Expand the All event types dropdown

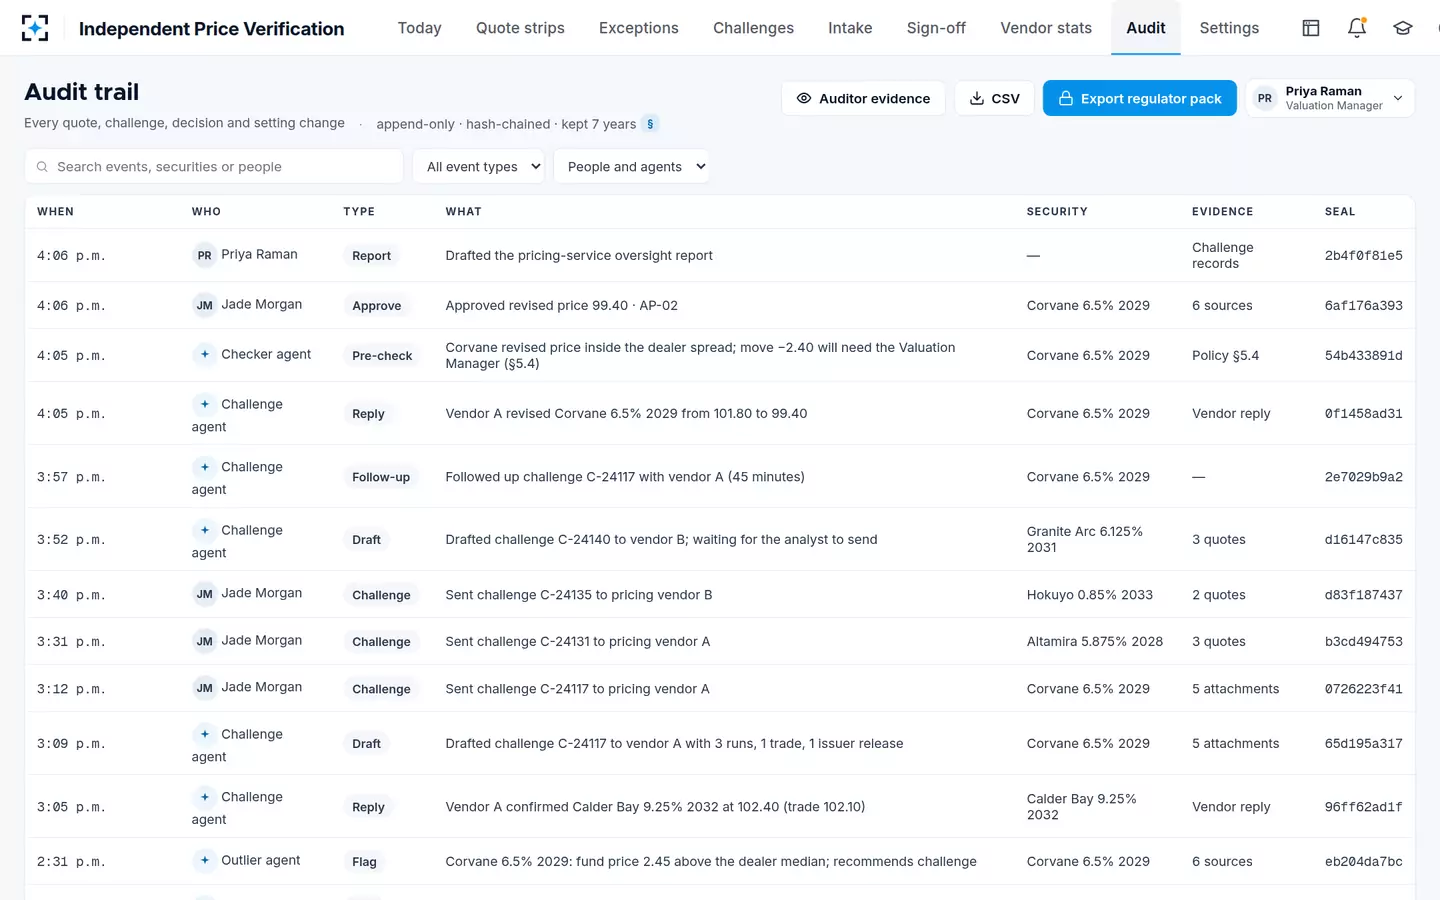(479, 167)
